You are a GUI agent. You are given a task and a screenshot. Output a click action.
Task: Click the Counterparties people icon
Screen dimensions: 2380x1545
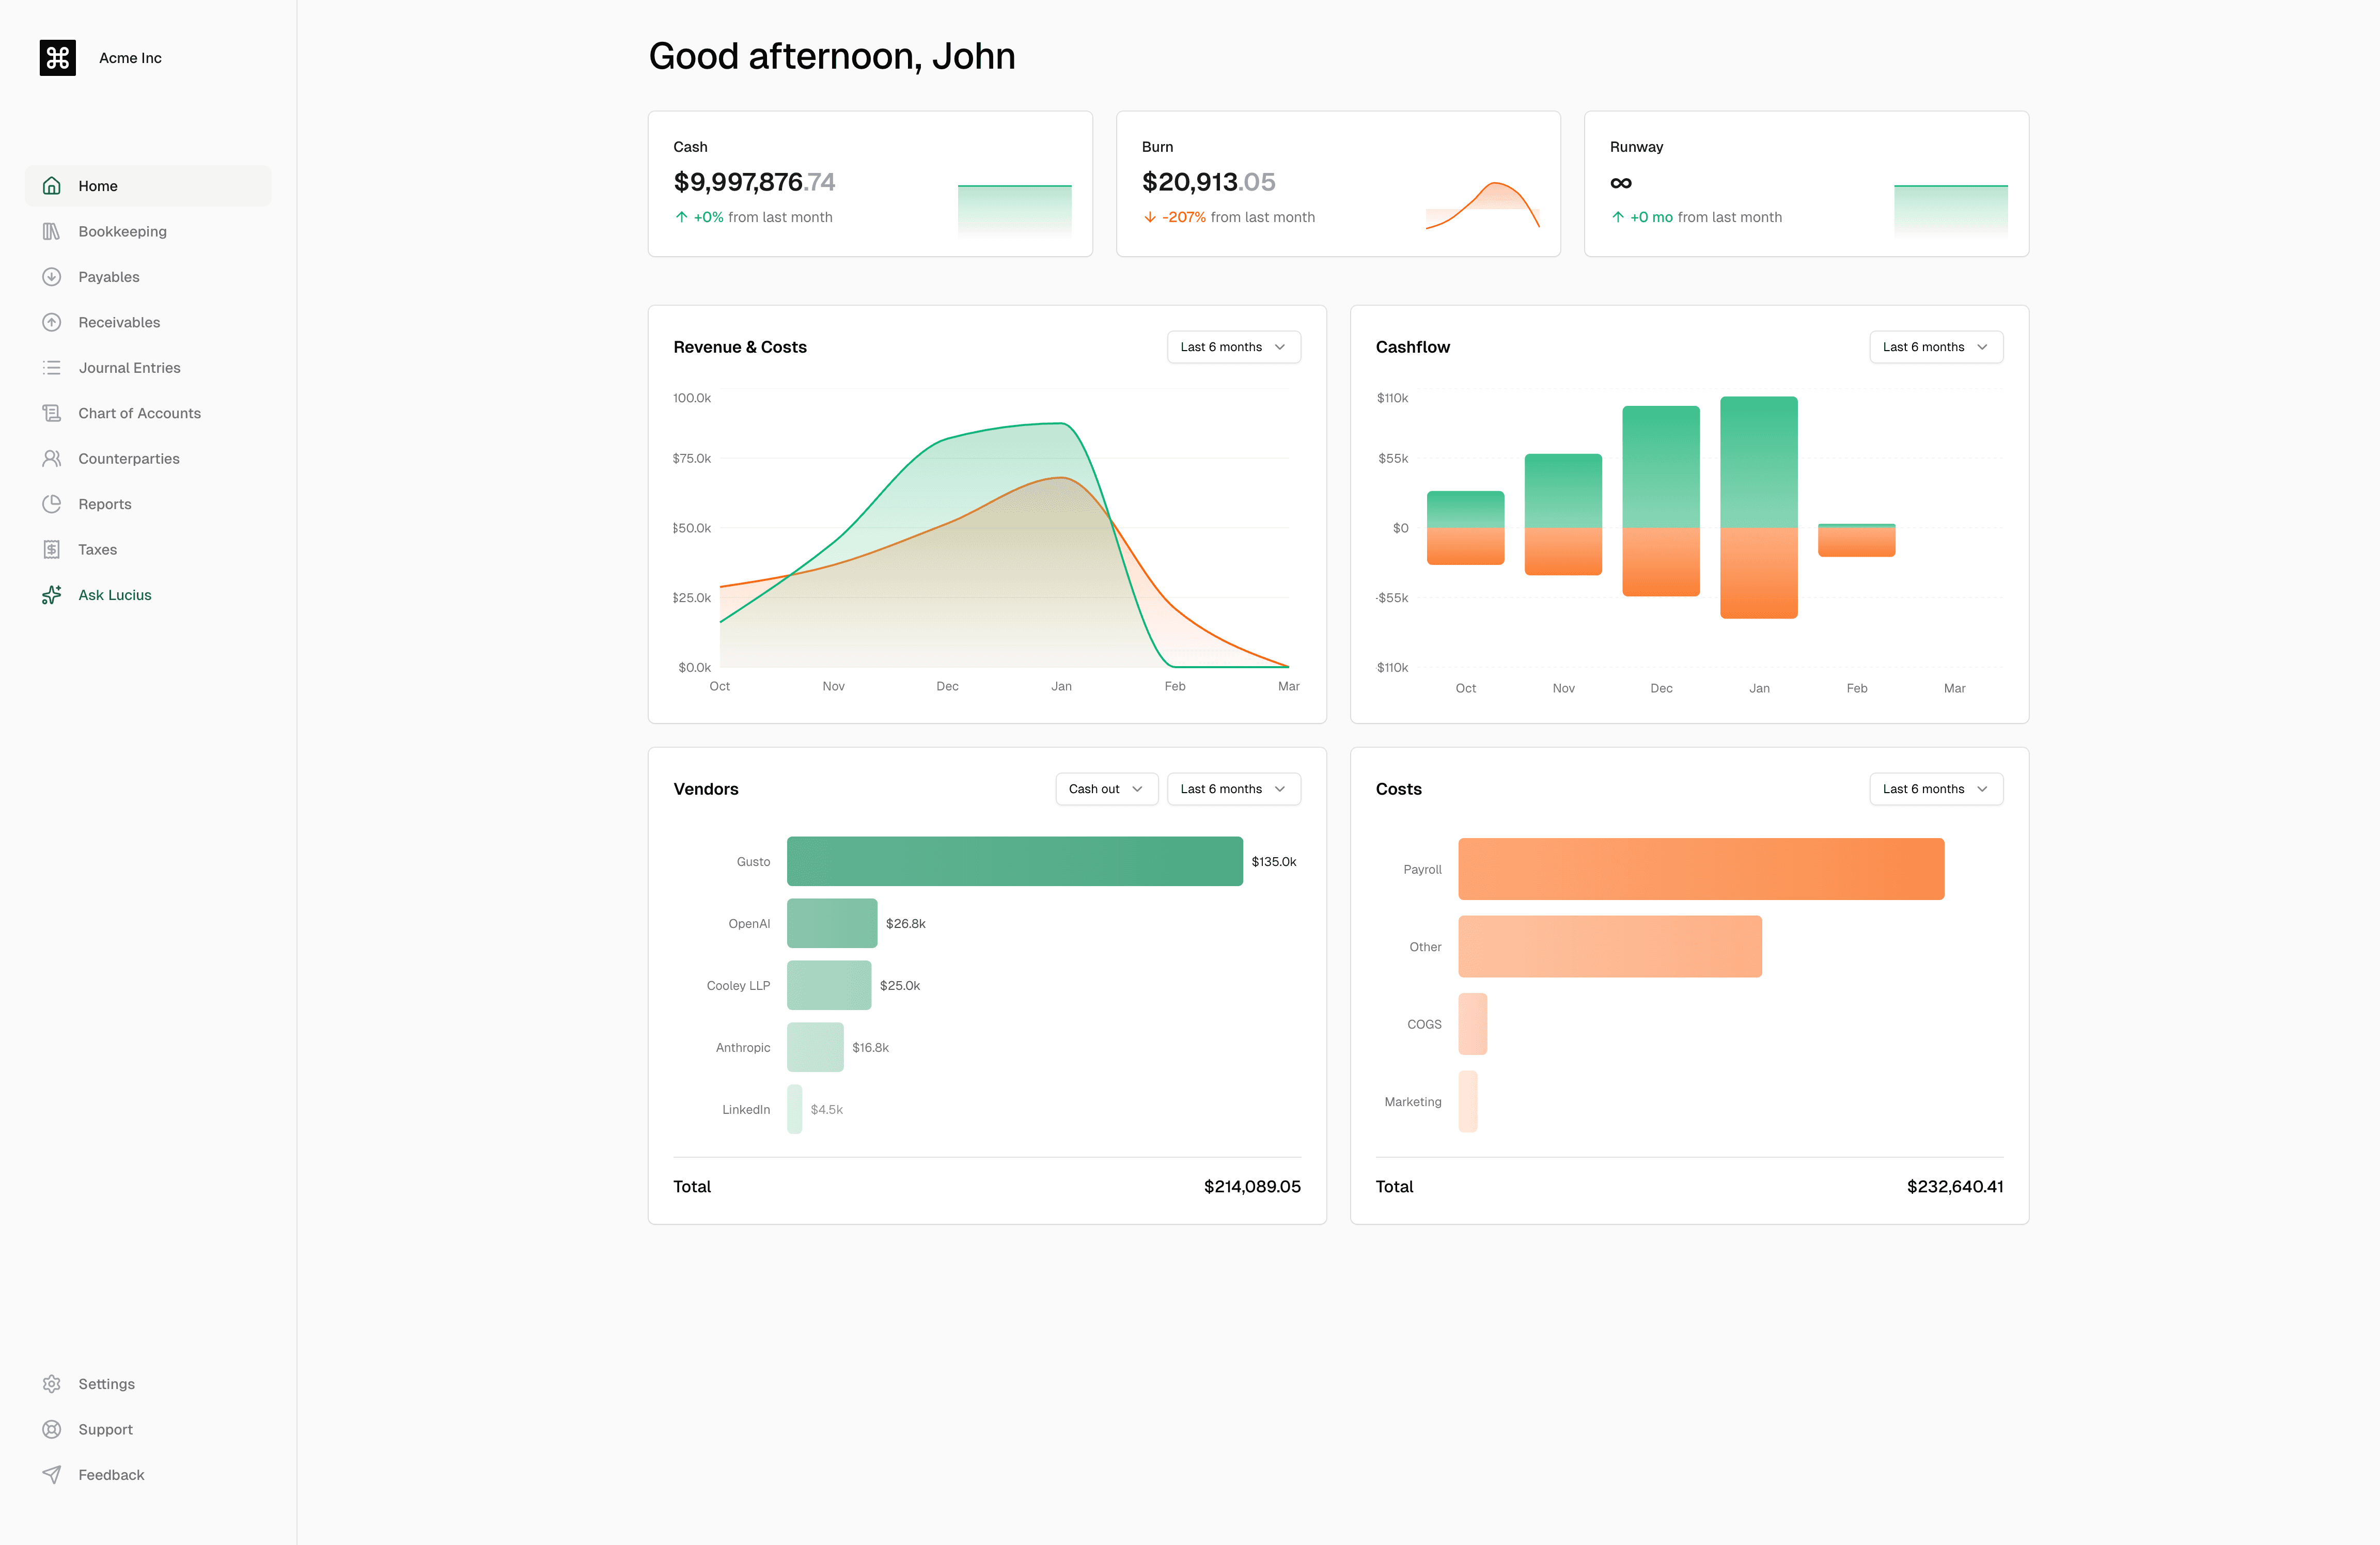52,459
